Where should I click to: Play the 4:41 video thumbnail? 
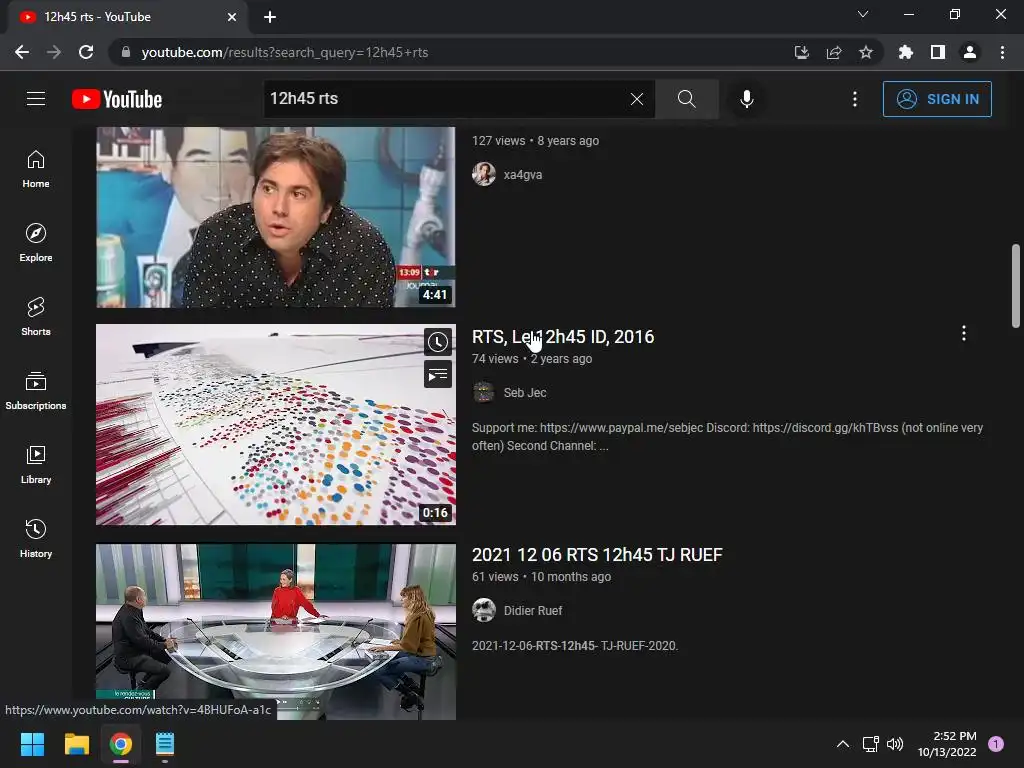tap(276, 217)
